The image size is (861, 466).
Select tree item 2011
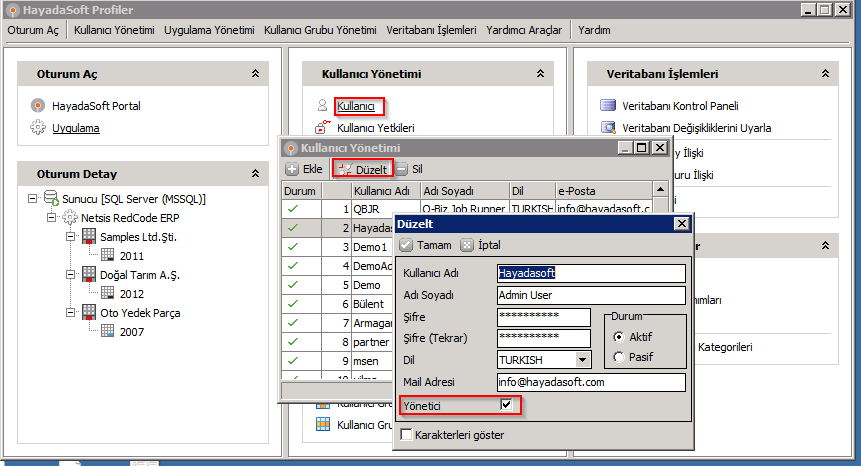132,256
